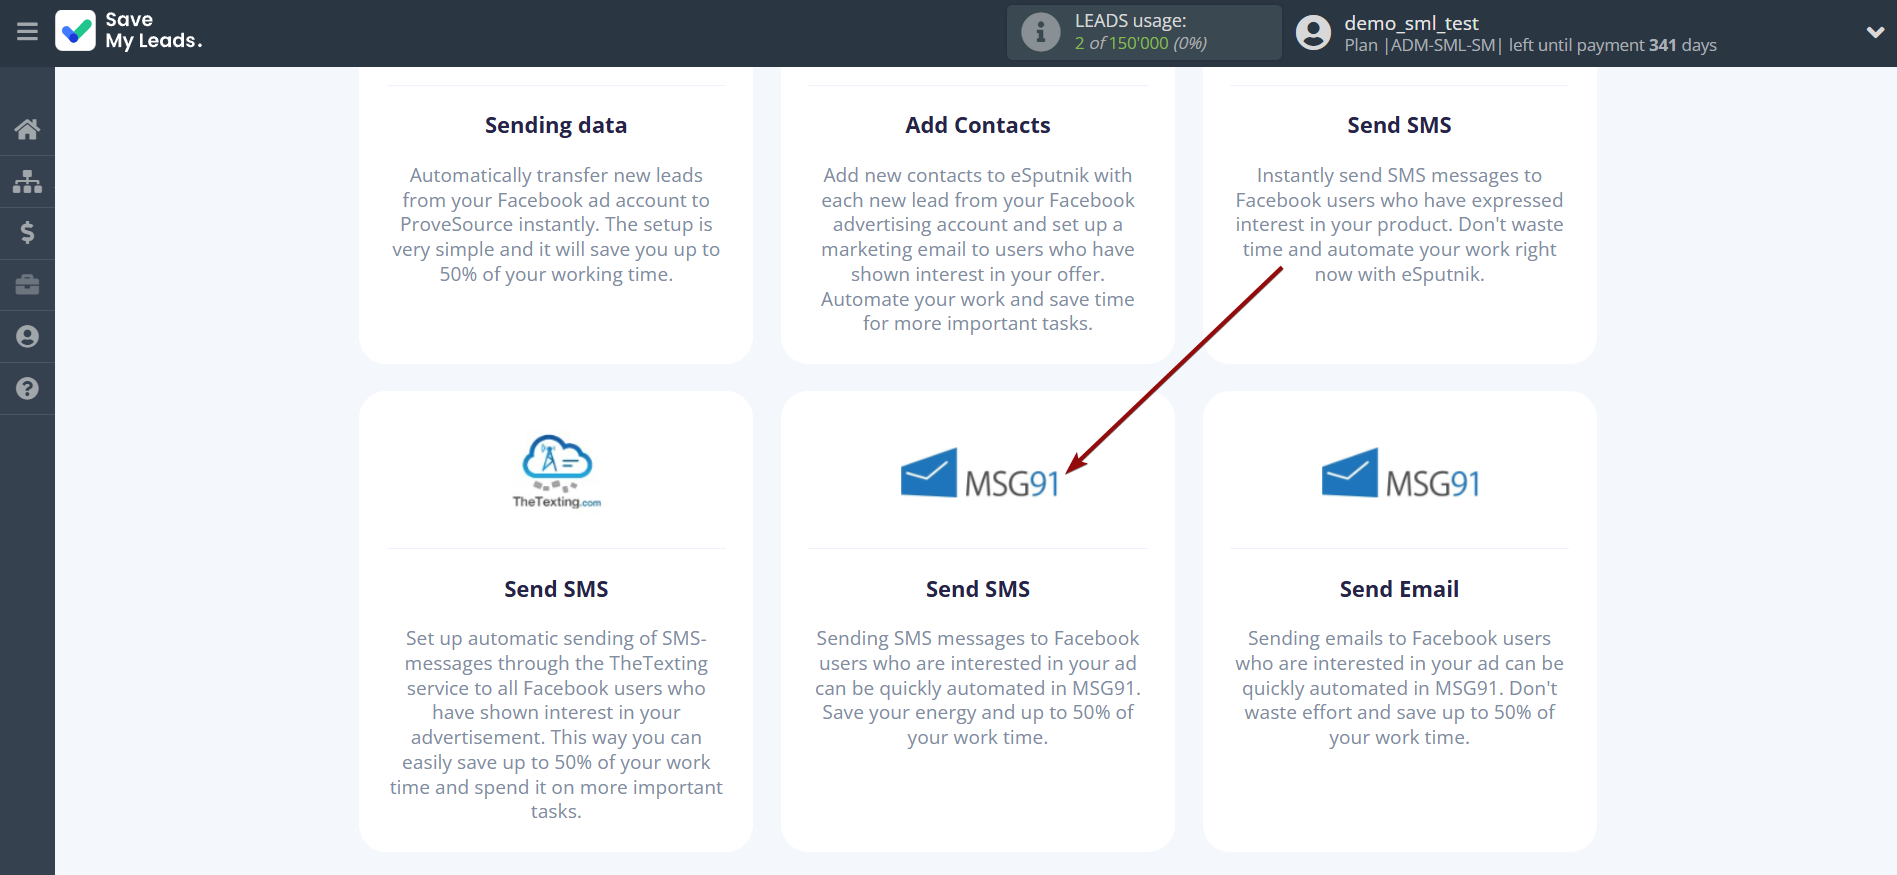The image size is (1897, 875).
Task: Click the eSputnik Add Contacts title
Action: (977, 125)
